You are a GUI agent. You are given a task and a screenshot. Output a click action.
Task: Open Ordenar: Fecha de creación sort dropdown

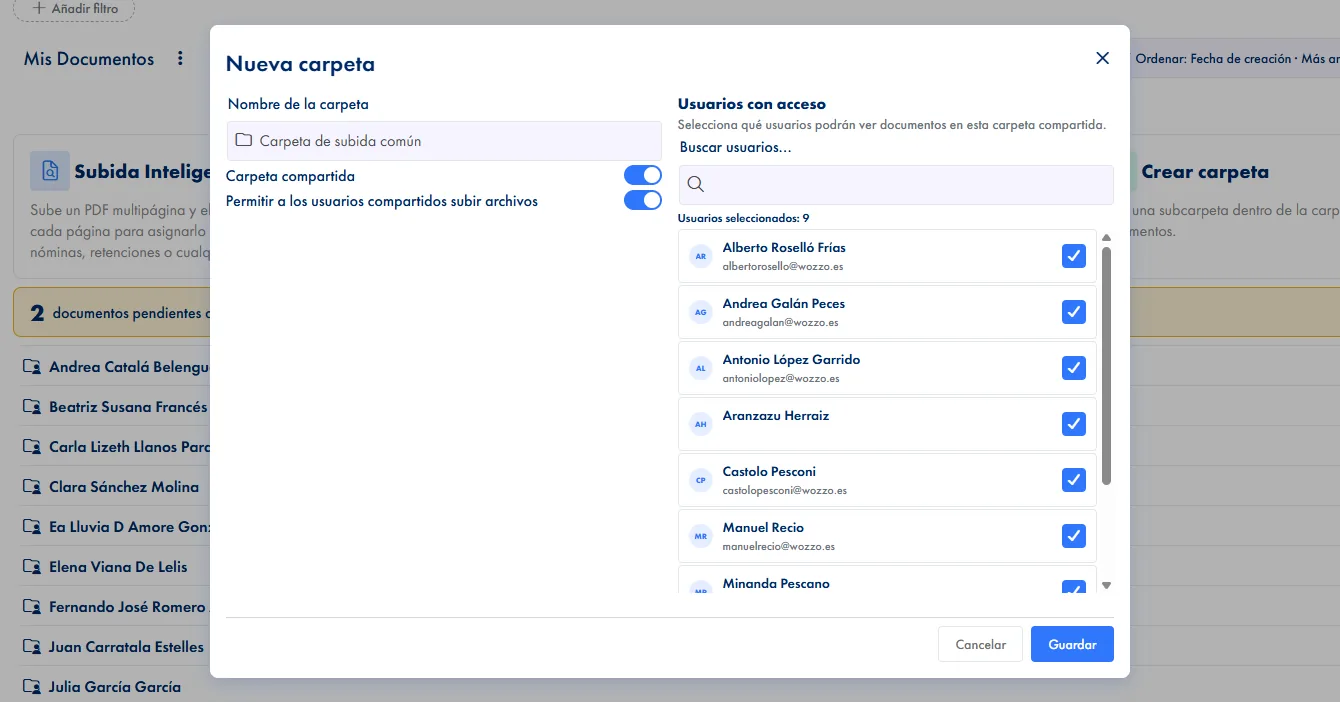click(1234, 59)
